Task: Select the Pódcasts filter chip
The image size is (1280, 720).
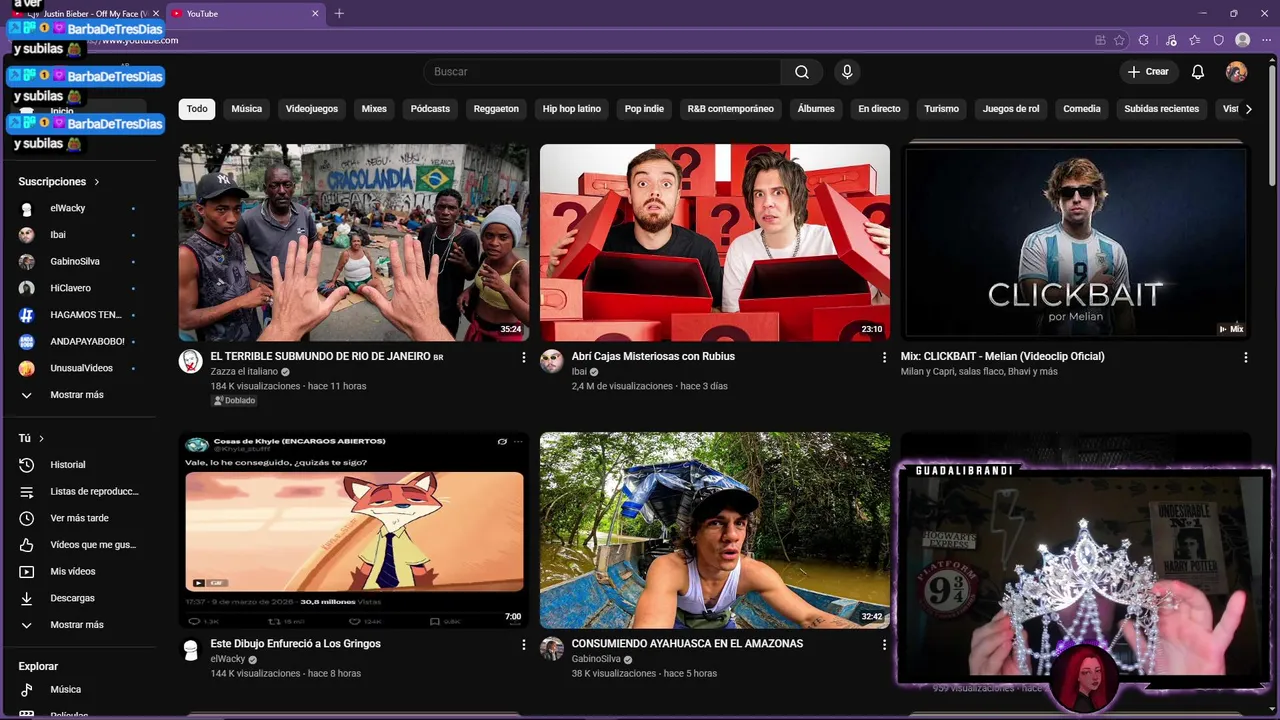Action: coord(430,109)
